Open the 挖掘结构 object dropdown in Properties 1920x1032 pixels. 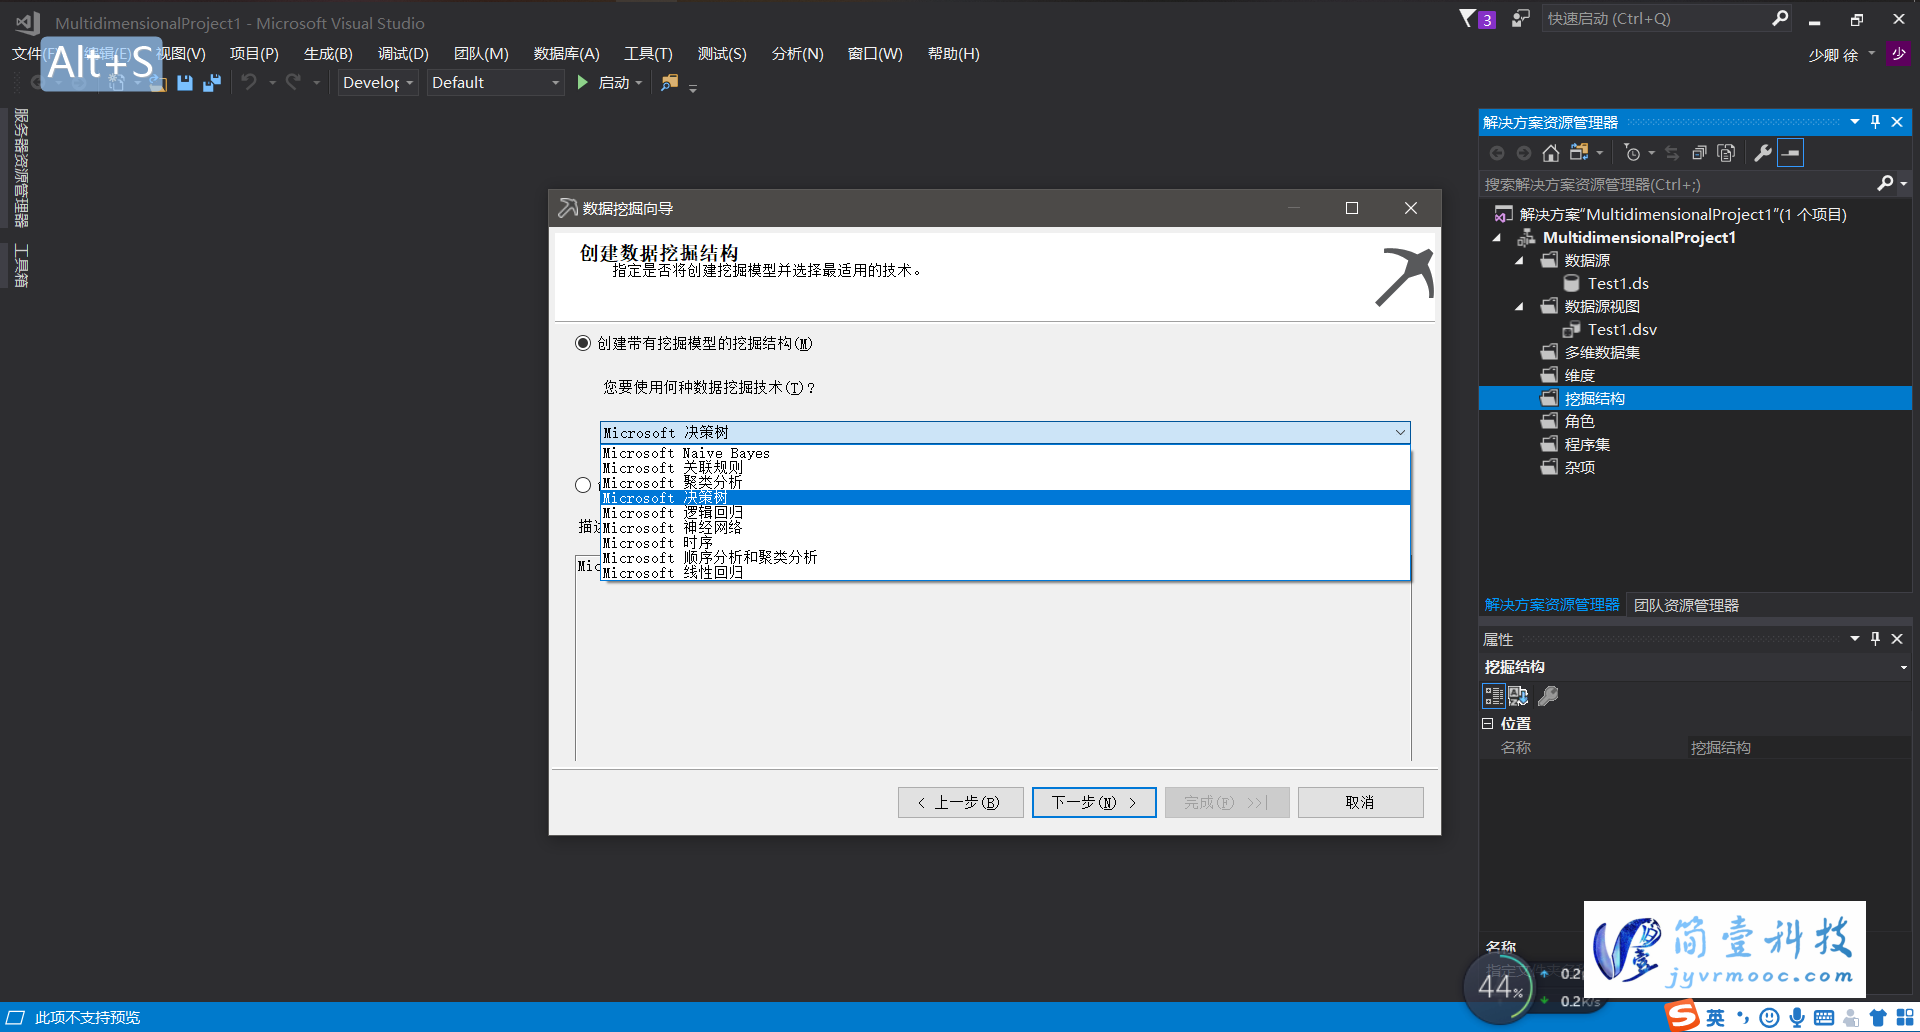point(1903,667)
